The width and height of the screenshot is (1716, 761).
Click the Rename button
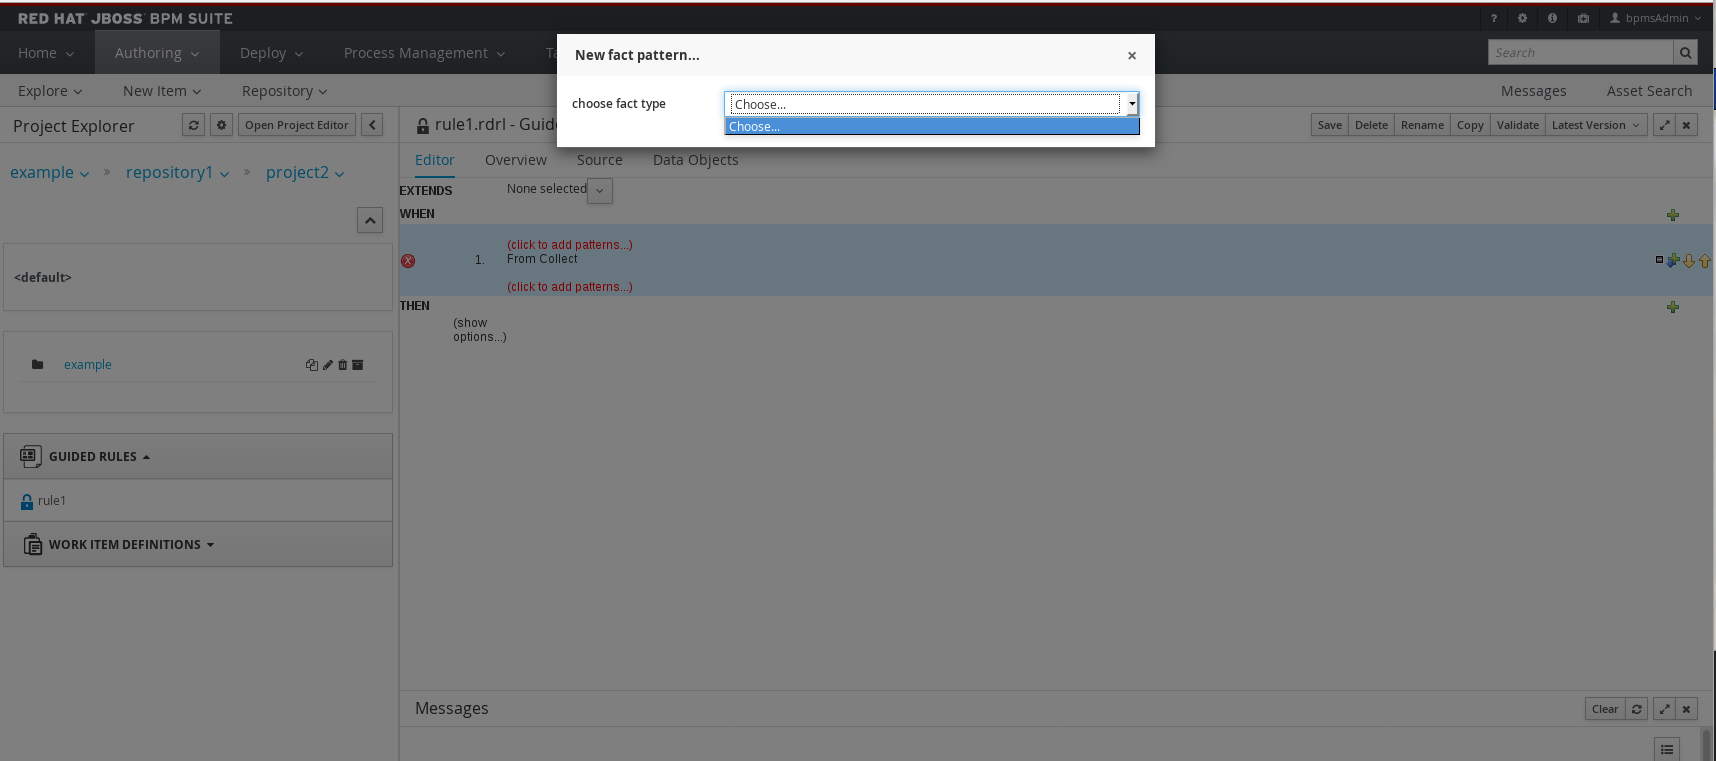[x=1422, y=125]
